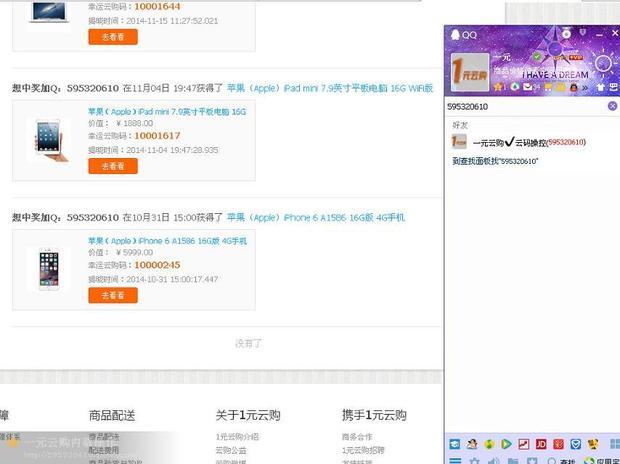Open Tencent Weiyun colorful circle icon

(514, 86)
